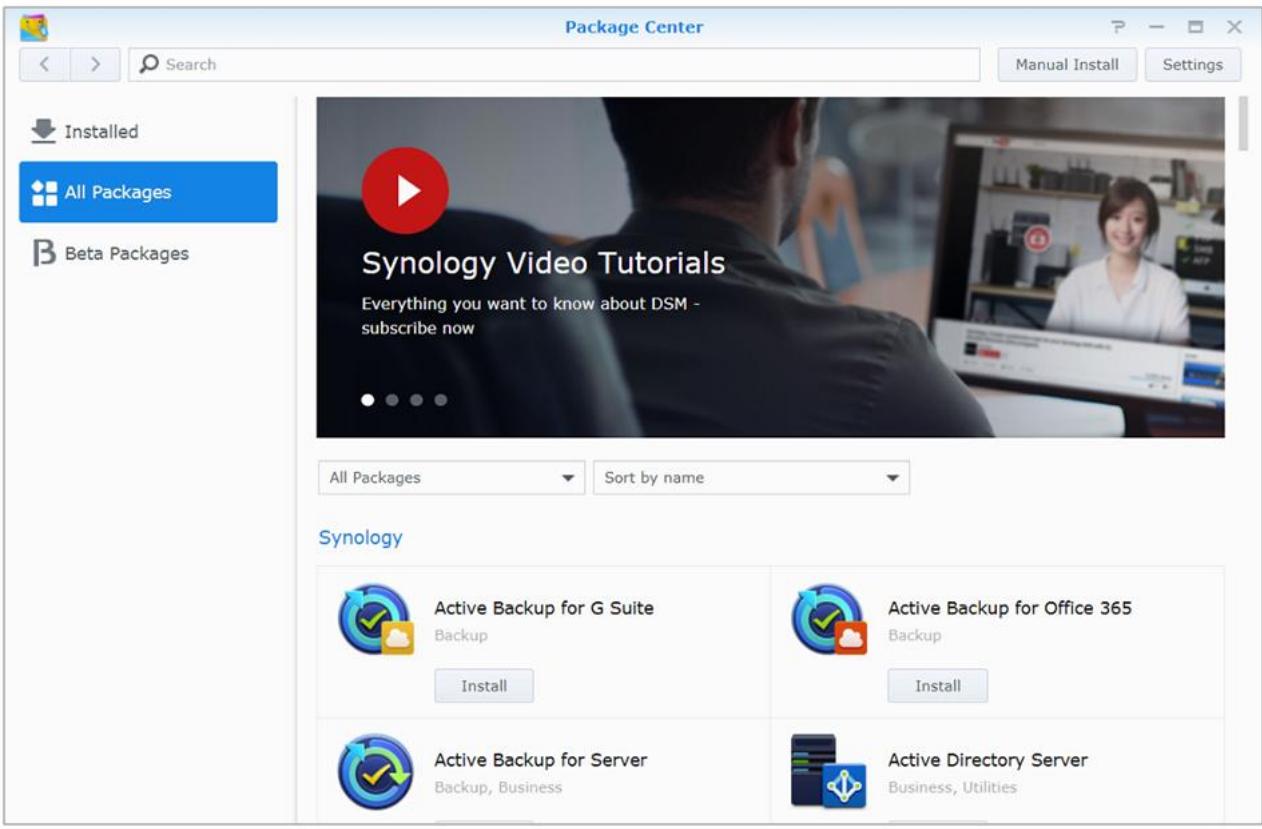
Task: Click the Installed download icon in the sidebar
Action: tap(47, 130)
